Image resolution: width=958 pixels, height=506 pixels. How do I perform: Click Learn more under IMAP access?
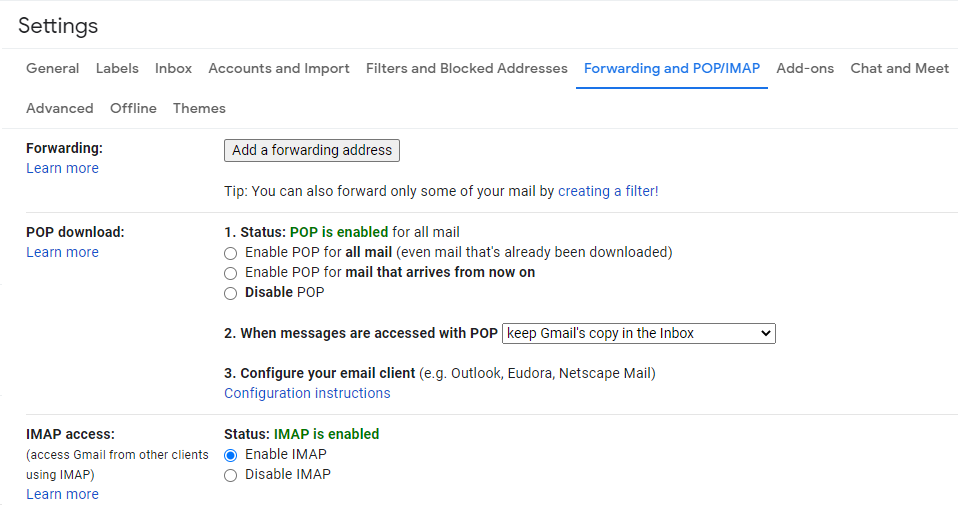[x=62, y=494]
